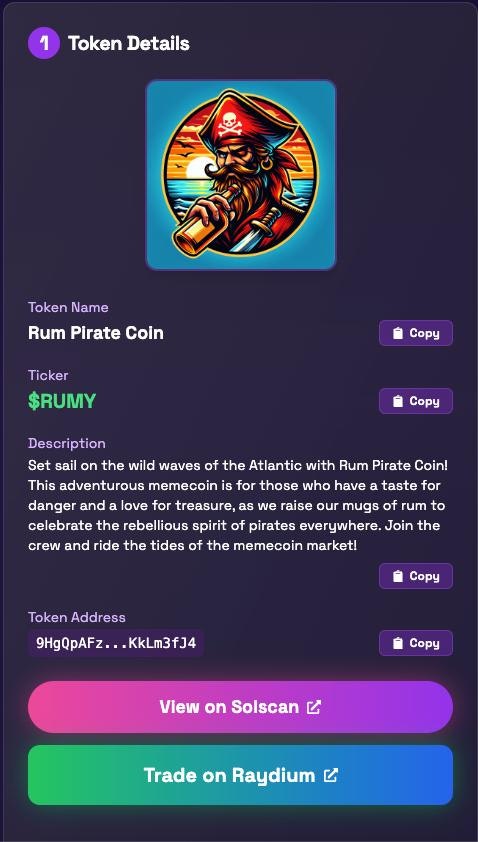Click the purple step number 1 badge
Screen dimensions: 478x842
(44, 43)
